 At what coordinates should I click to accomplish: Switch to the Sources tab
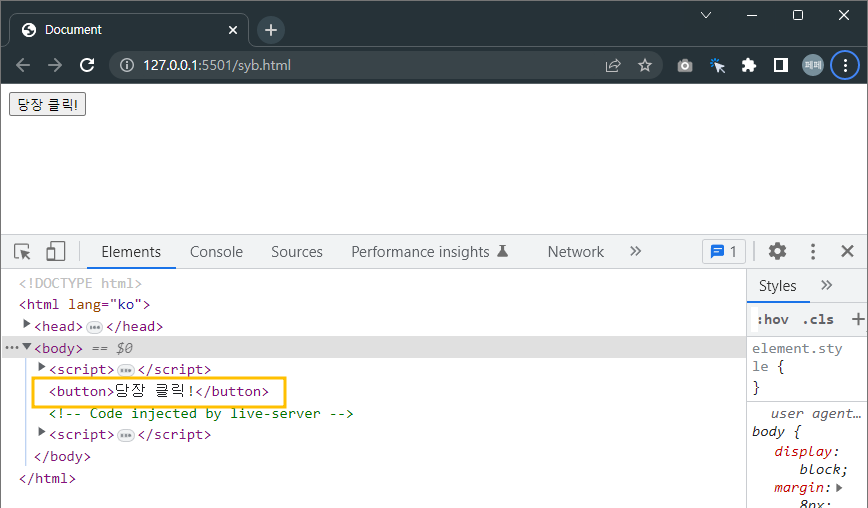click(x=297, y=252)
